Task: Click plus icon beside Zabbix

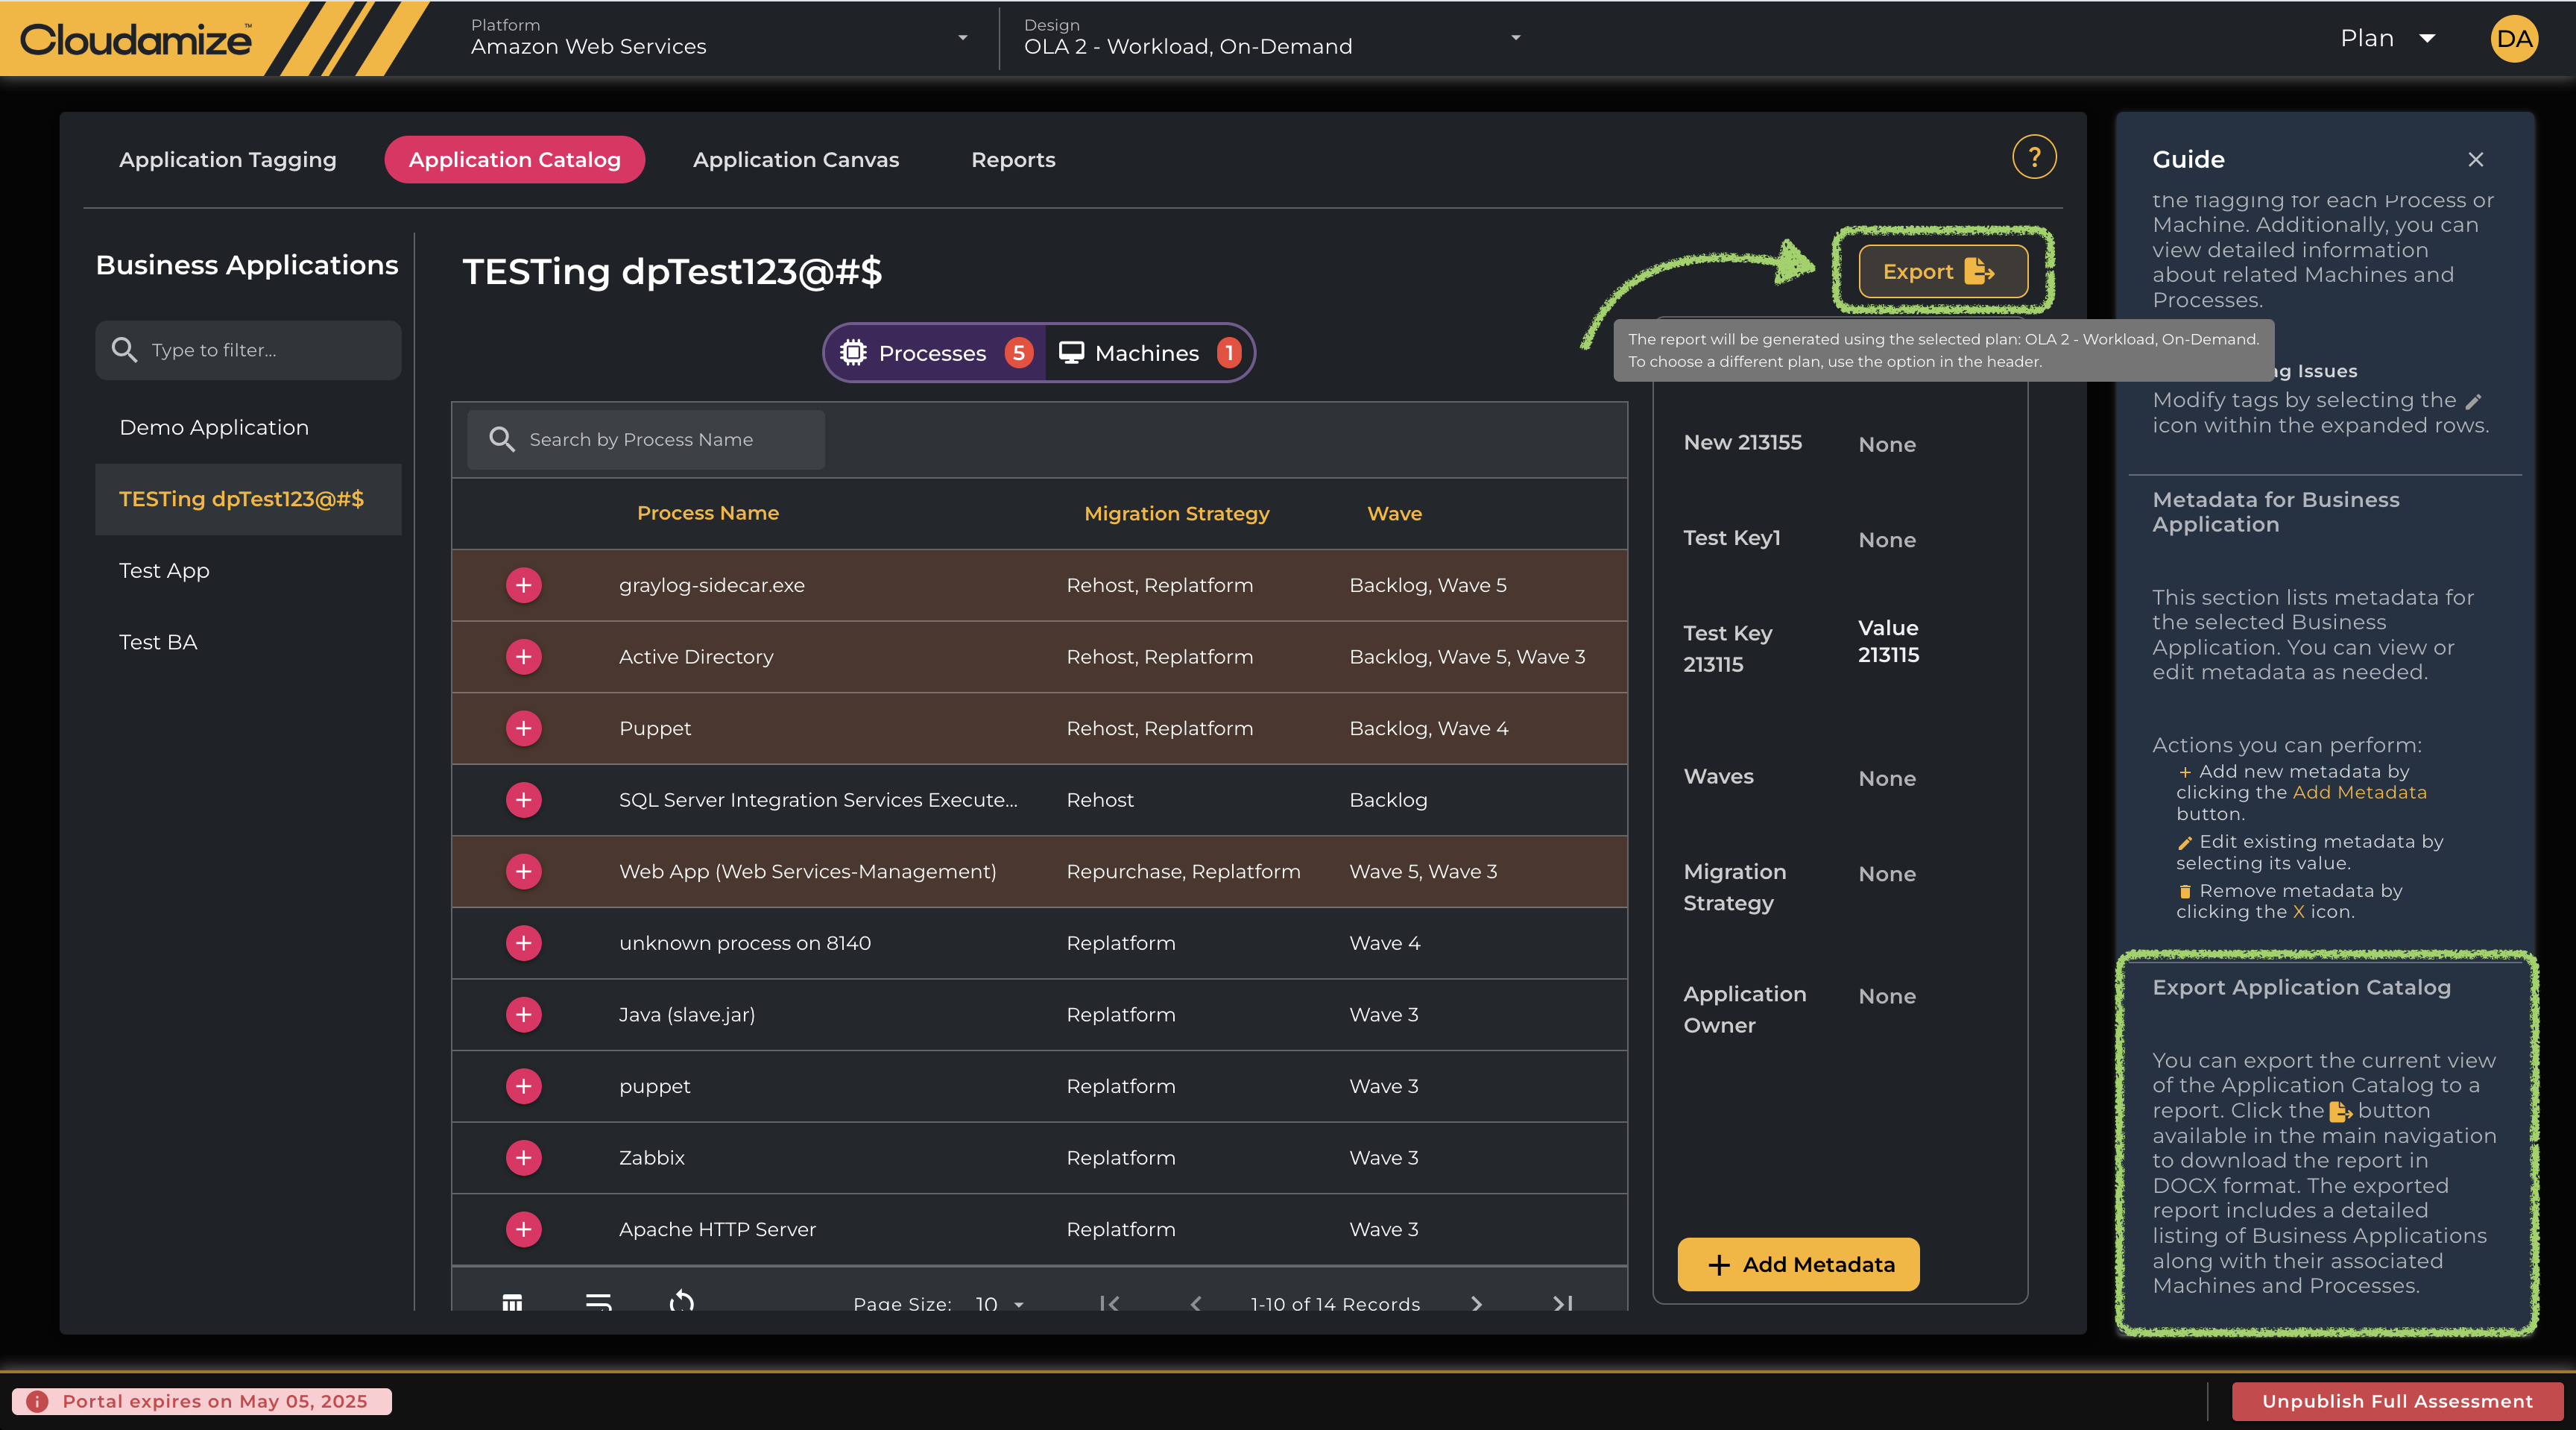Action: click(x=523, y=1158)
